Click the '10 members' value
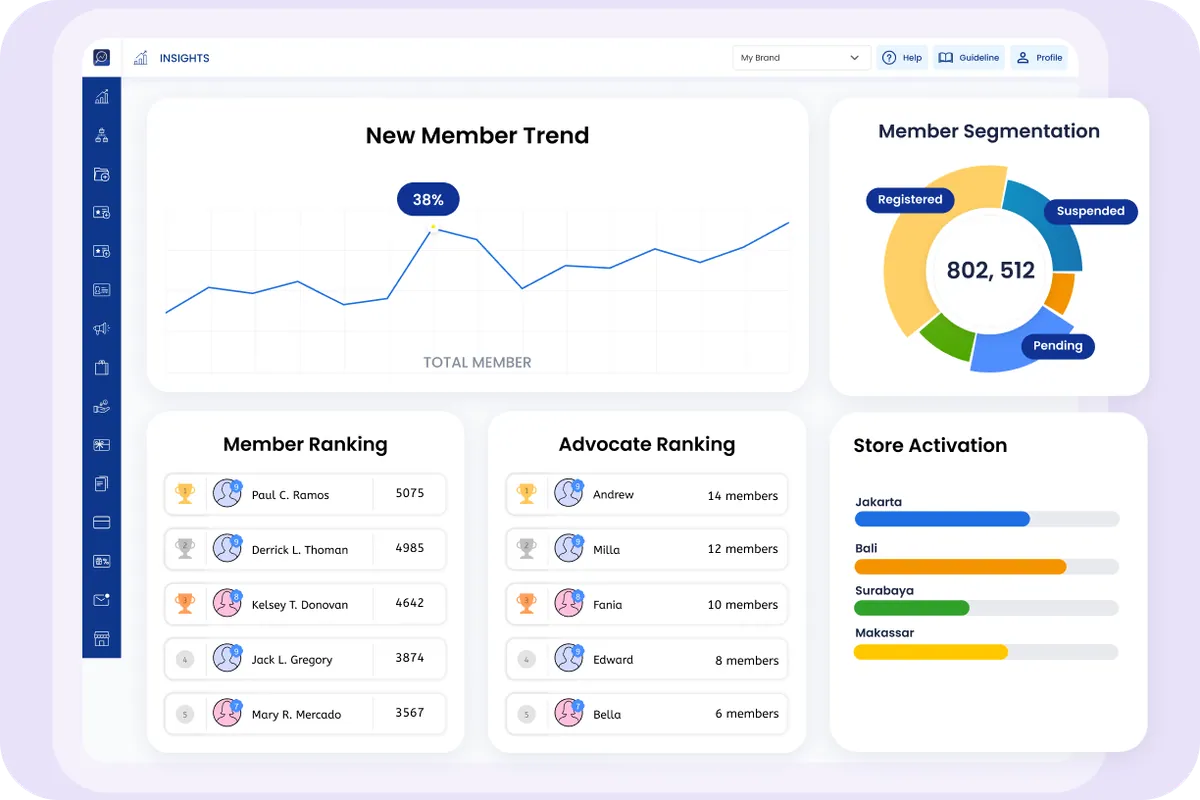 coord(743,605)
